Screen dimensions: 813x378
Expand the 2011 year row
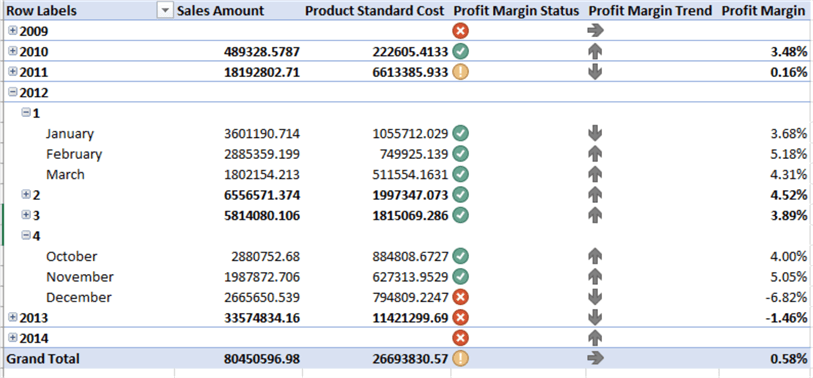tap(13, 72)
